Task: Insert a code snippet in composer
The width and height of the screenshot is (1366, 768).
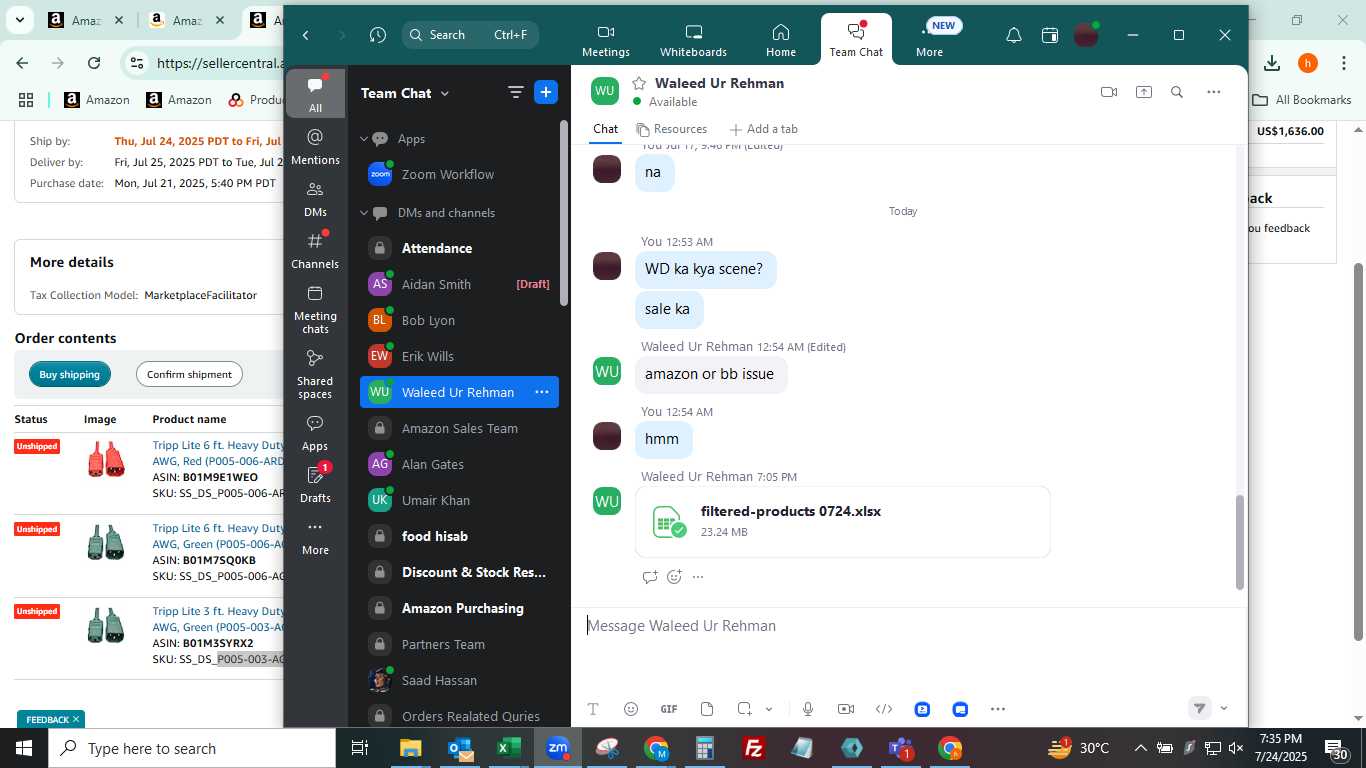Action: [884, 709]
